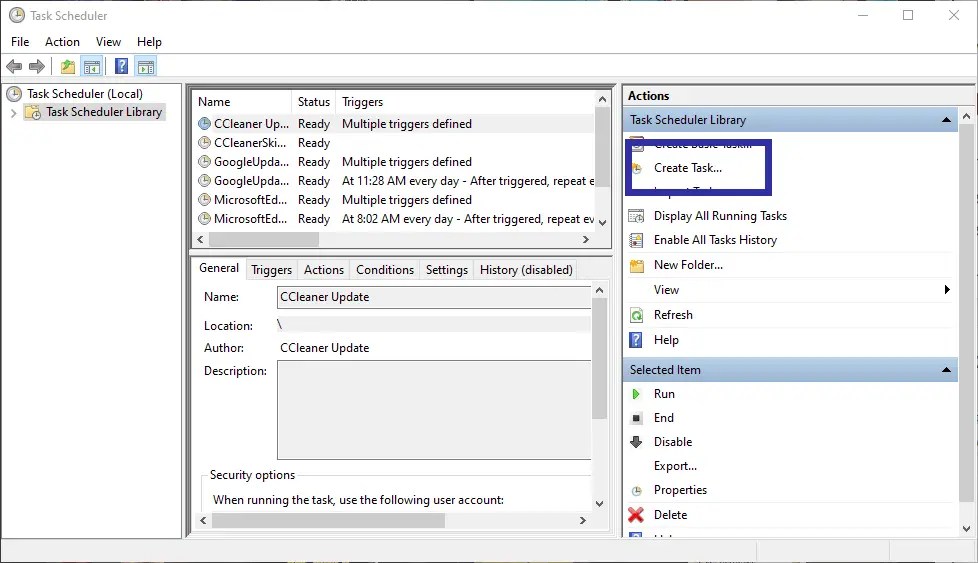This screenshot has width=978, height=563.
Task: Click the Show/Hide Console Tree toolbar icon
Action: [x=92, y=67]
